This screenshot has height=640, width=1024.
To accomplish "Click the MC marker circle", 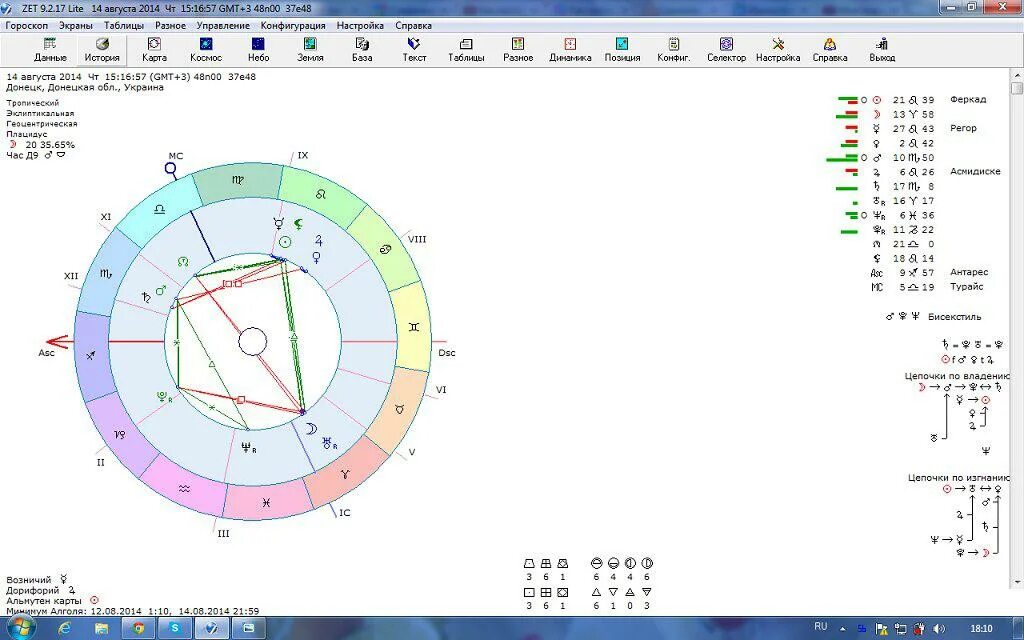I will coord(170,168).
